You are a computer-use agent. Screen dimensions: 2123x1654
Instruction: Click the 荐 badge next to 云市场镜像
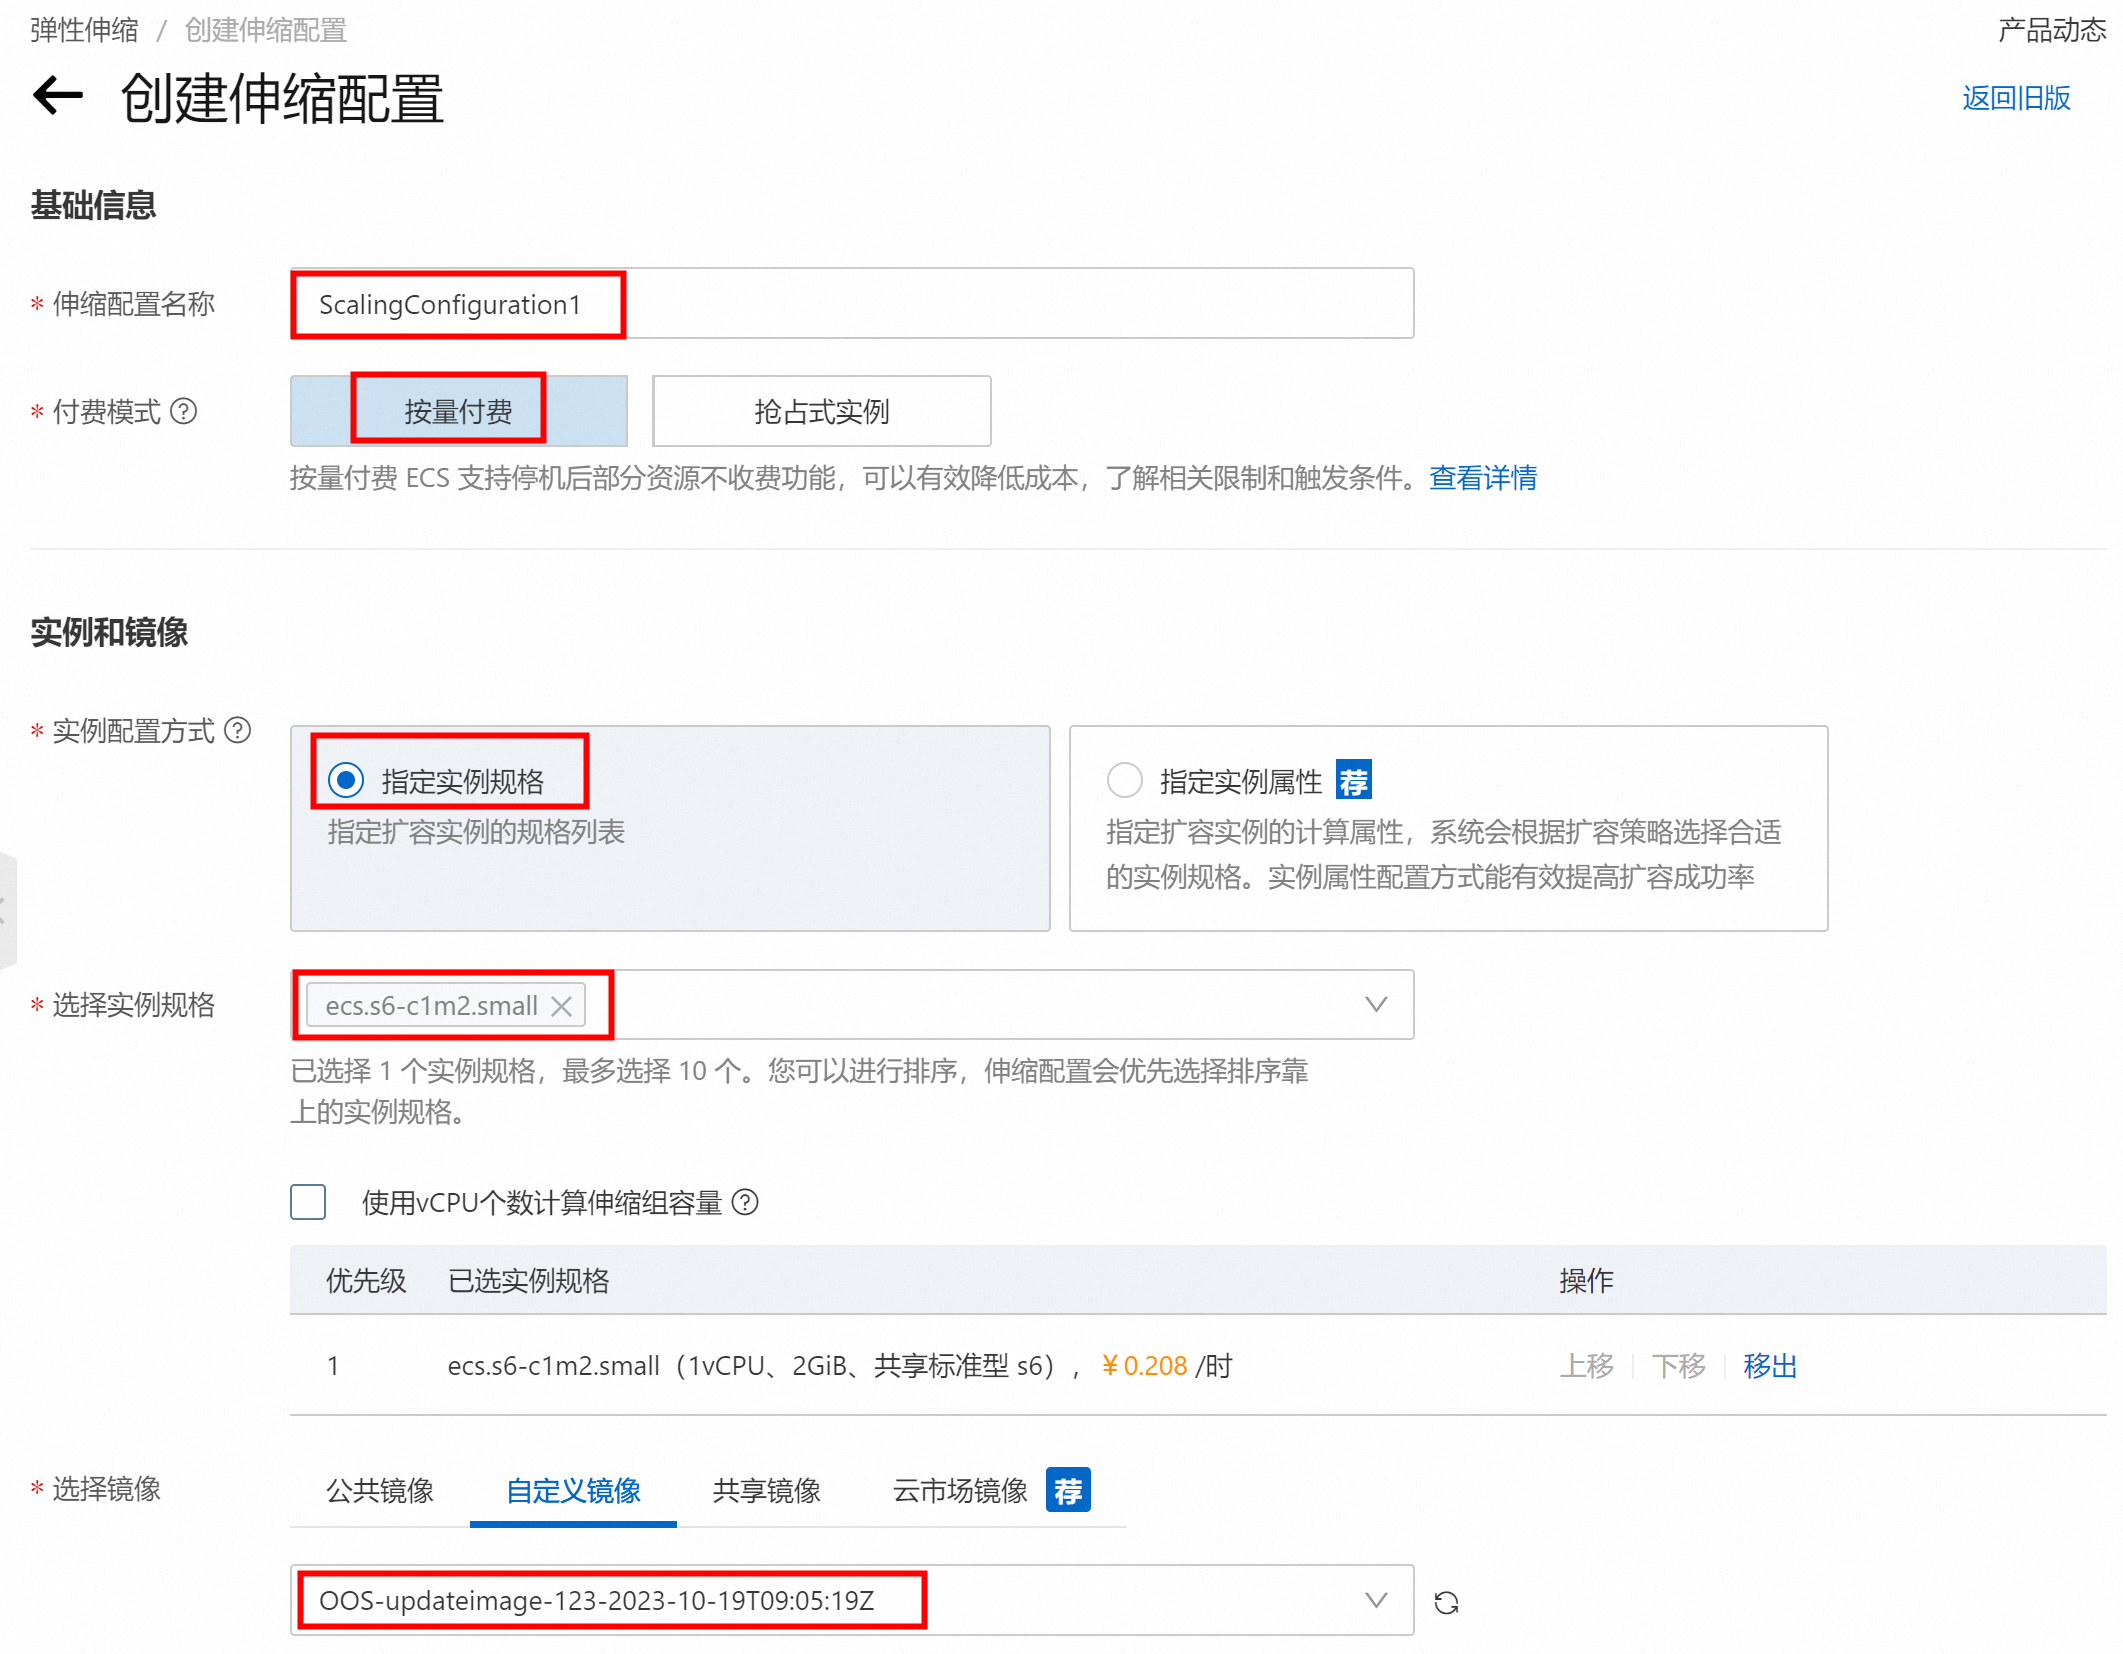(1067, 1491)
